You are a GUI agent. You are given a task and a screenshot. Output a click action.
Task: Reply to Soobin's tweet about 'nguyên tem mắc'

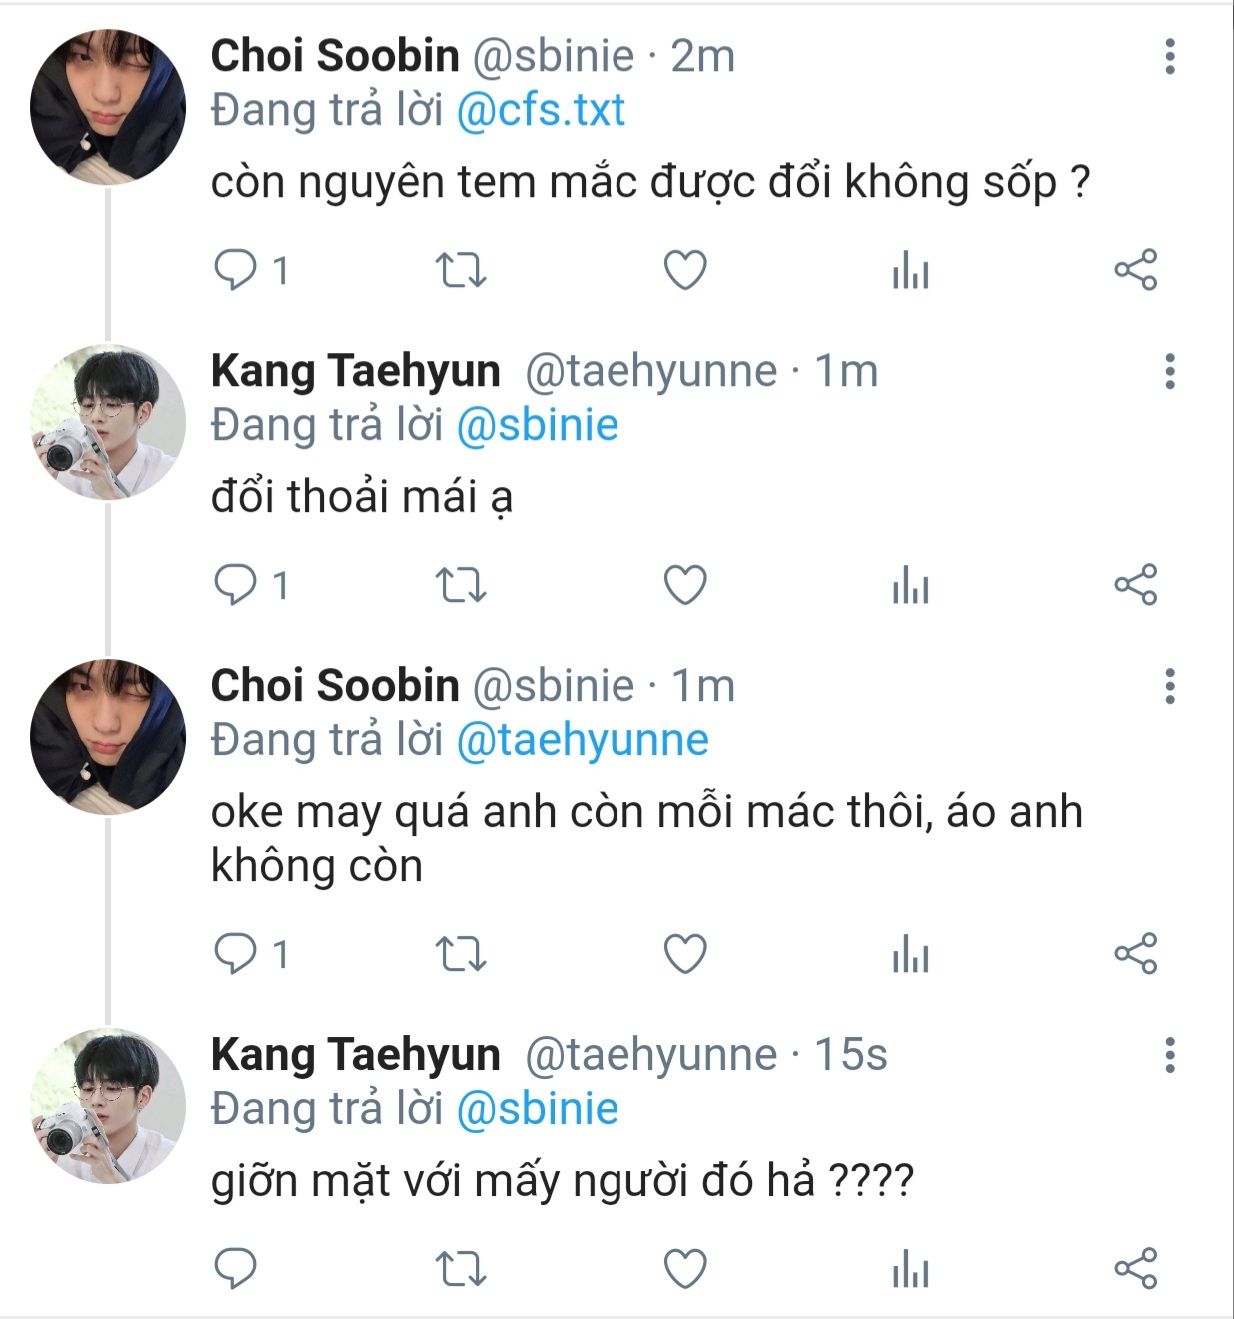coord(236,270)
